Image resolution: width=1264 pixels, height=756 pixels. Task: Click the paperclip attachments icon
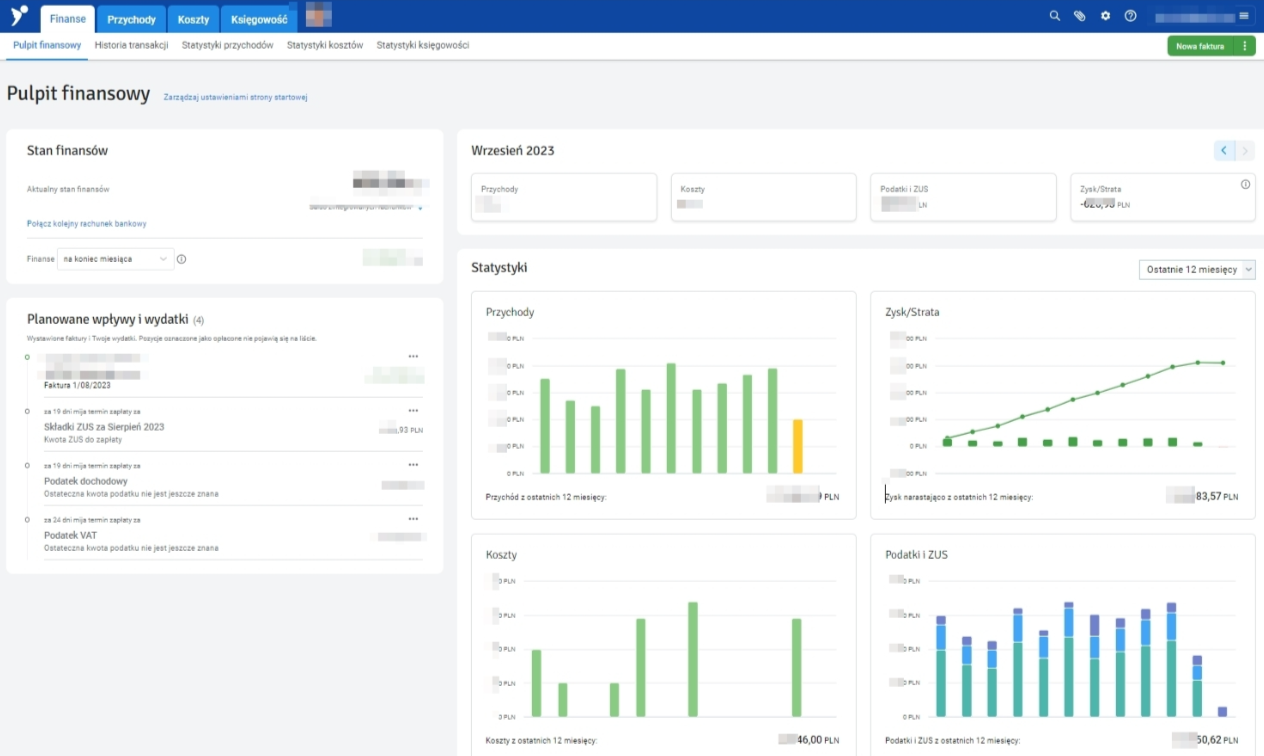[1079, 16]
